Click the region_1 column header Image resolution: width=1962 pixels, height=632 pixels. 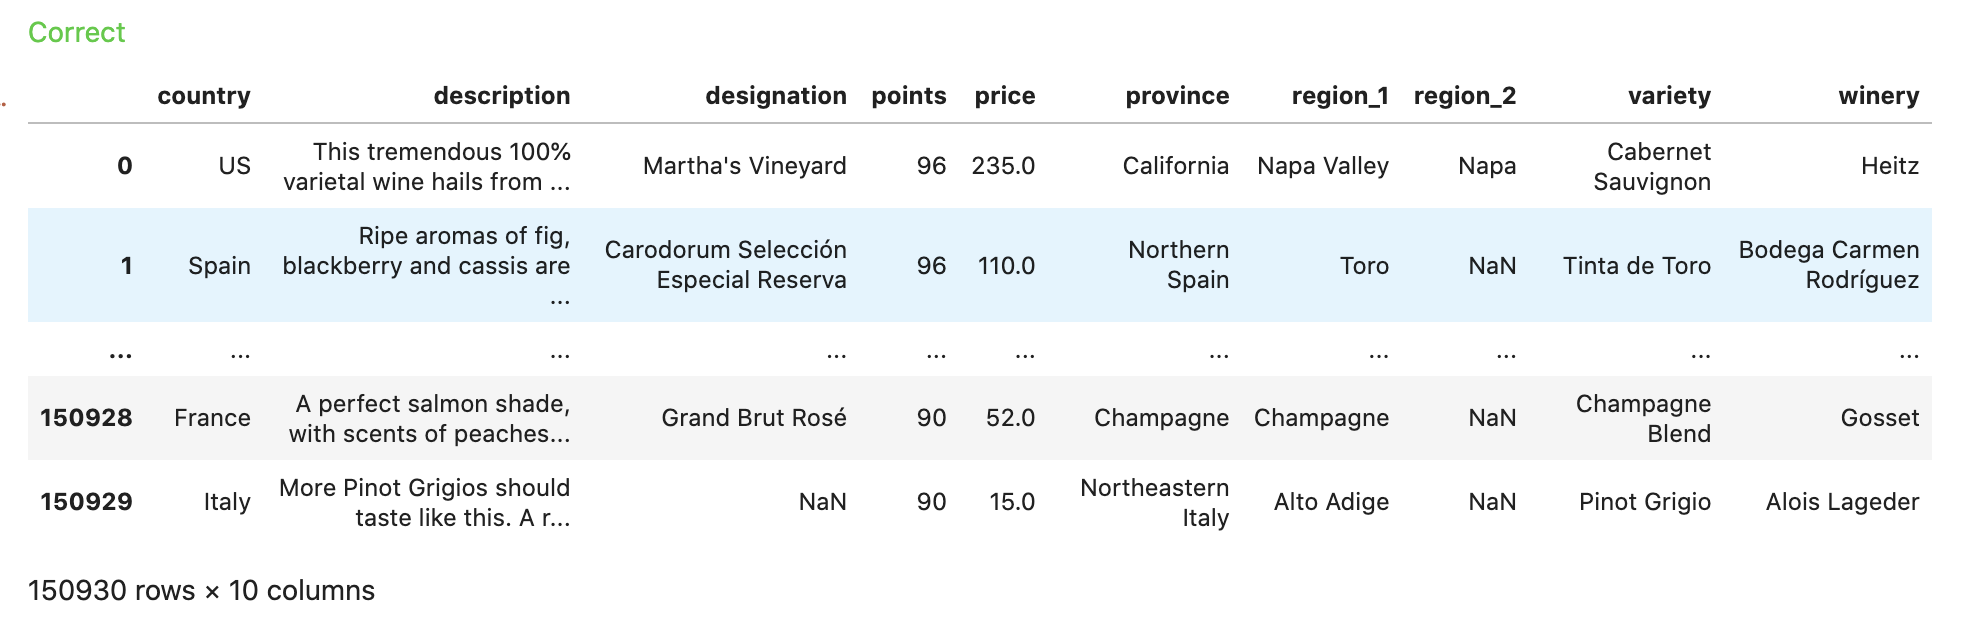click(1340, 96)
